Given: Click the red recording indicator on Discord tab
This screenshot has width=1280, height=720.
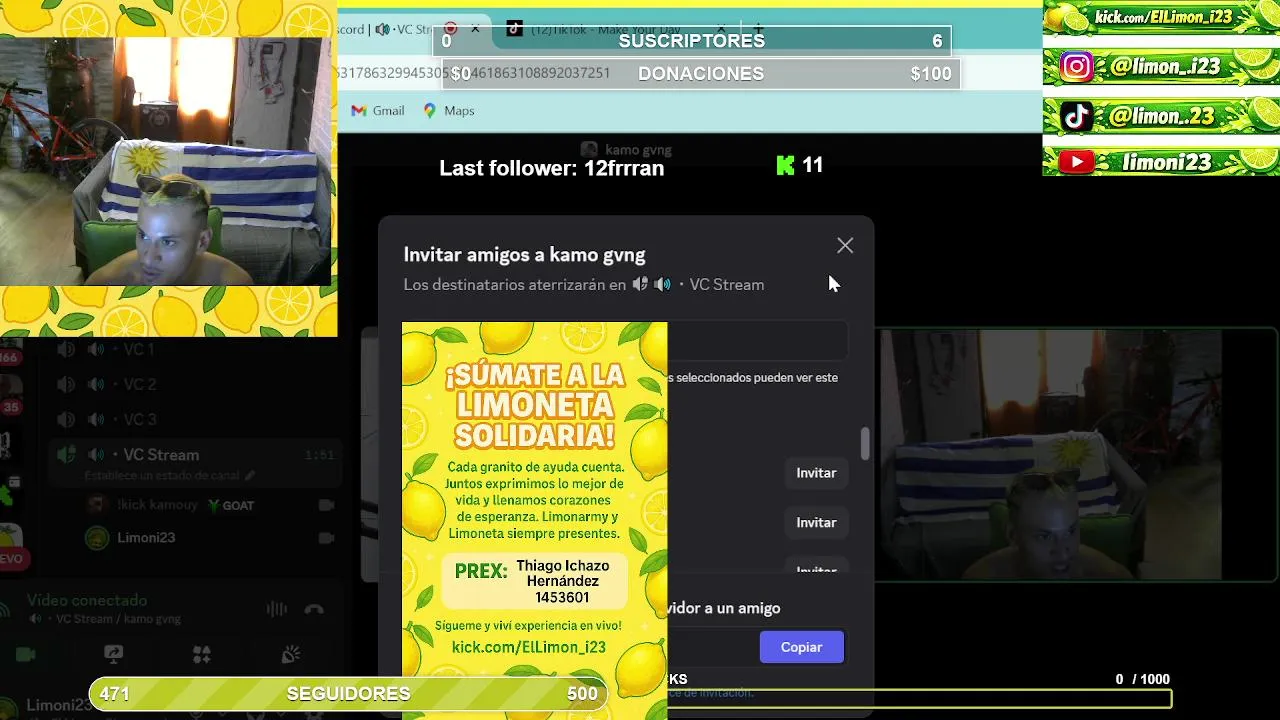Looking at the screenshot, I should pos(451,29).
